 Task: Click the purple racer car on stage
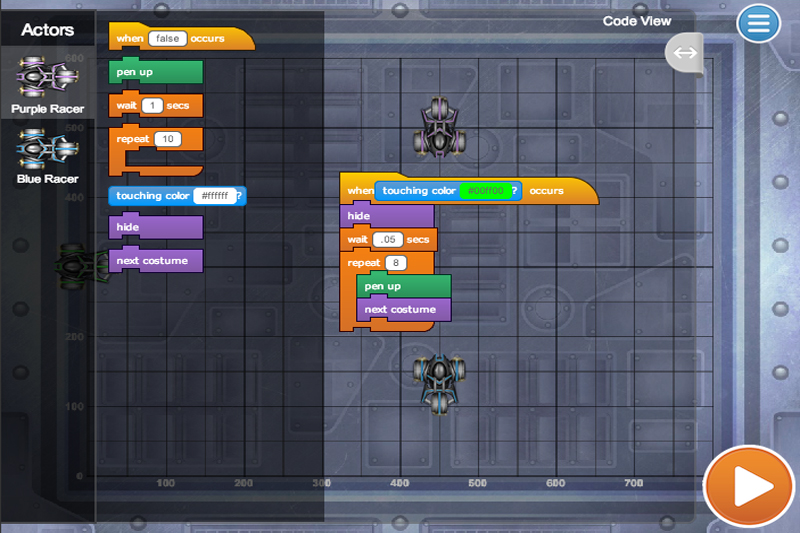pos(439,126)
